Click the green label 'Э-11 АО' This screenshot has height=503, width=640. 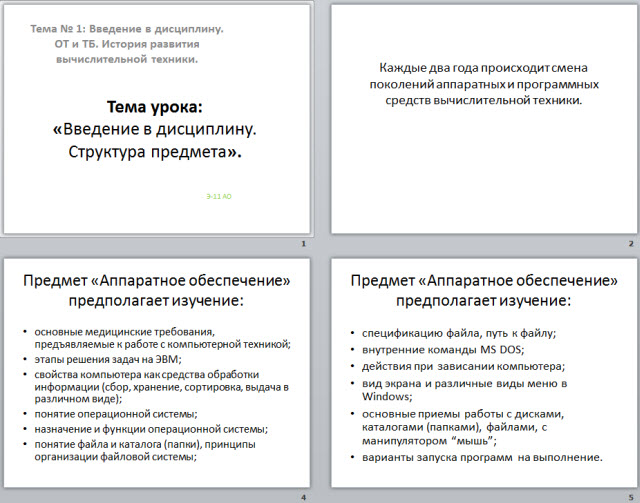tap(219, 196)
